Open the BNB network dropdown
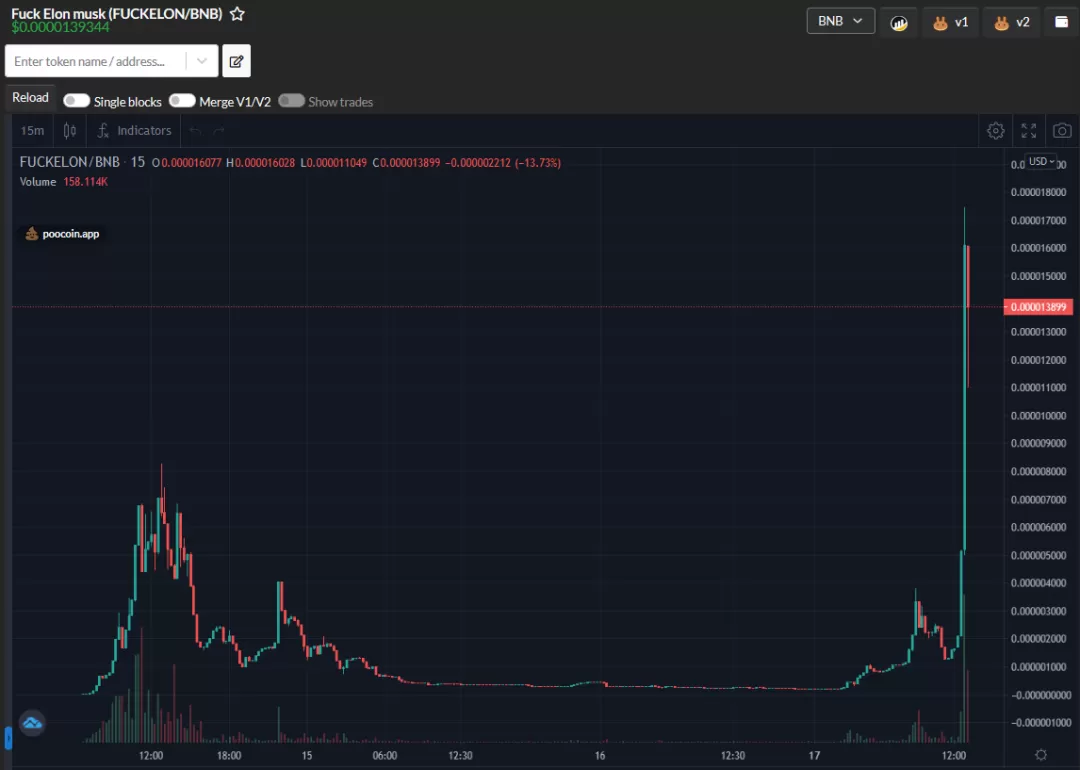This screenshot has height=770, width=1080. tap(840, 21)
